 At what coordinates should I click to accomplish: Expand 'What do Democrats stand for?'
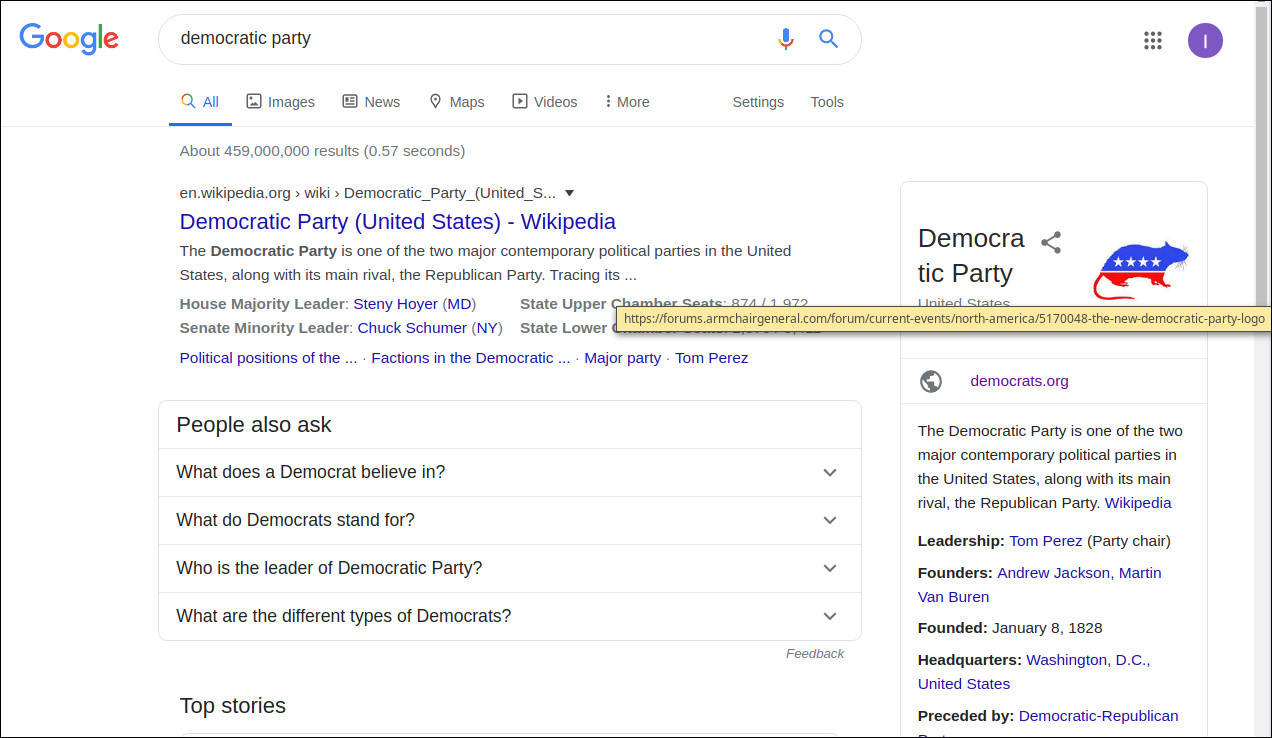click(x=510, y=520)
